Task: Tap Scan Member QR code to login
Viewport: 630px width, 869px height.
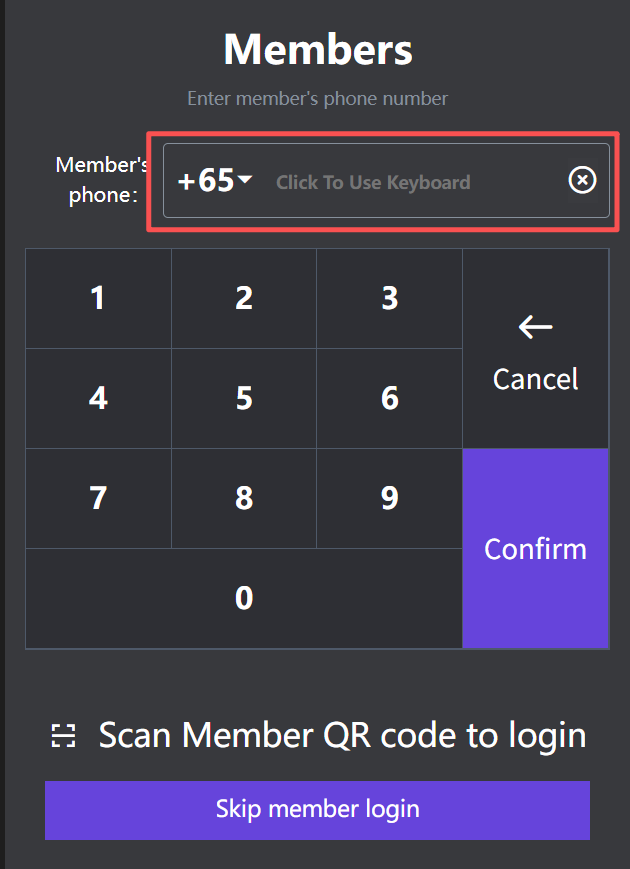Action: (341, 736)
